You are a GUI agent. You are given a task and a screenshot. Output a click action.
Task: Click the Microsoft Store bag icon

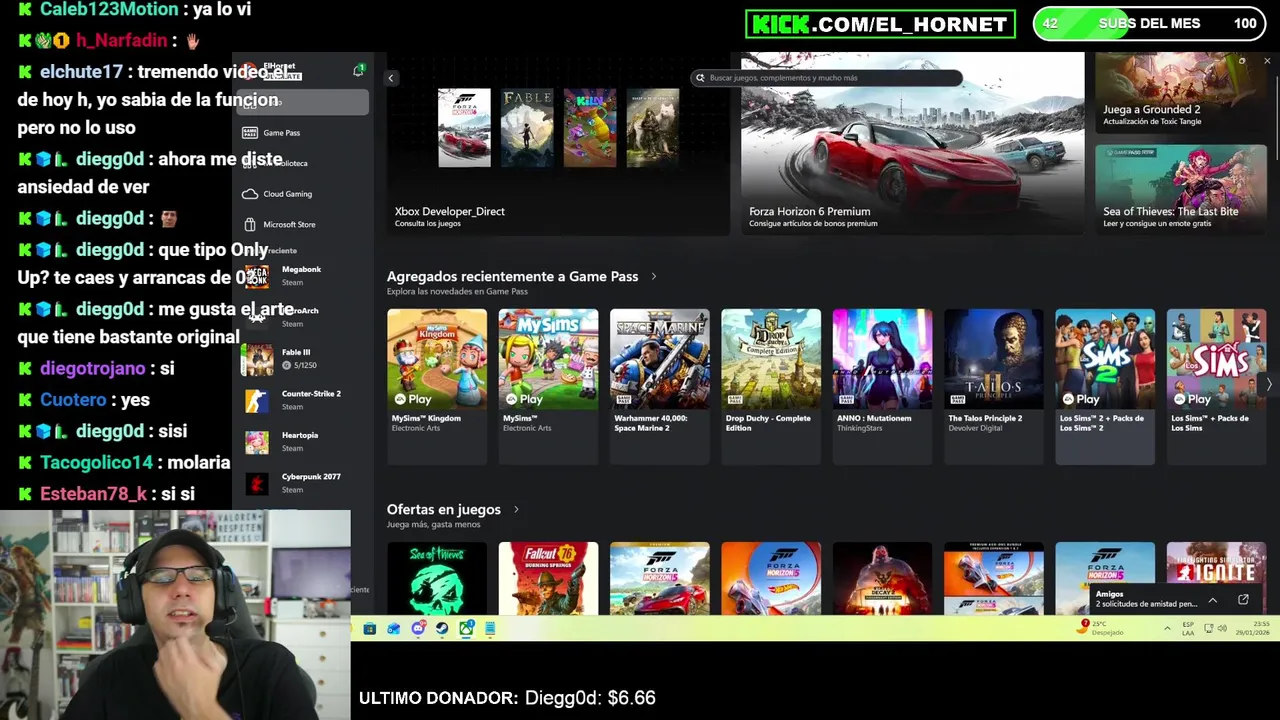click(250, 224)
